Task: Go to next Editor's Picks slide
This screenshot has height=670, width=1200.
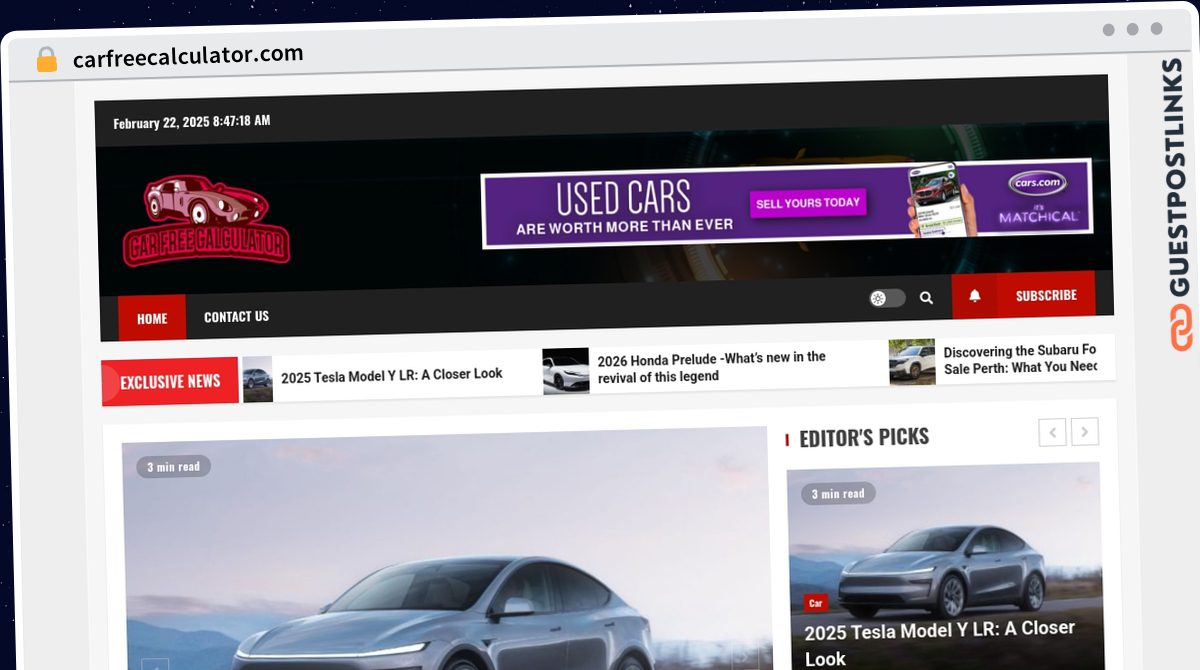Action: click(x=1085, y=432)
